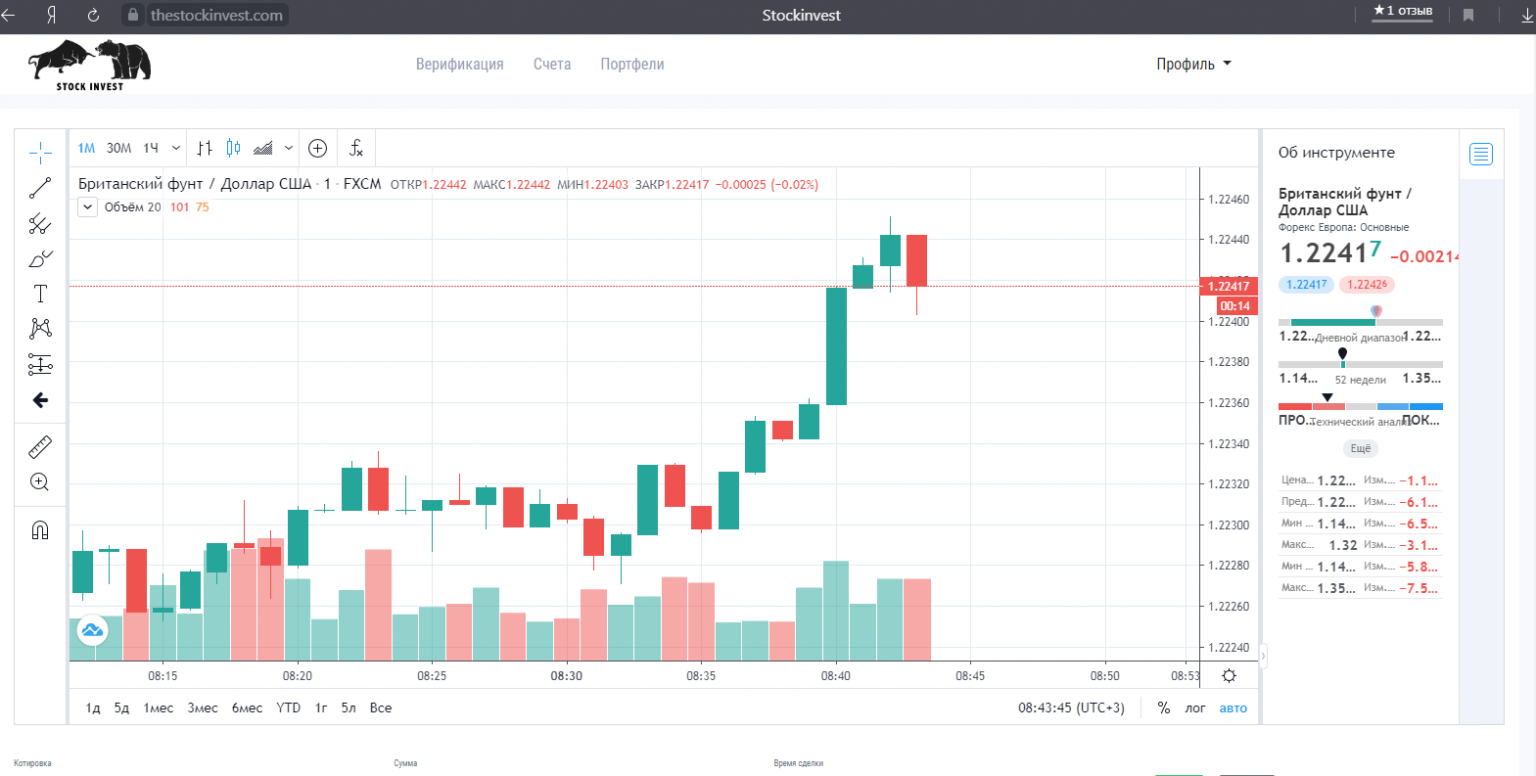This screenshot has width=1536, height=776.
Task: Collapse the volume indicator legend
Action: point(87,207)
